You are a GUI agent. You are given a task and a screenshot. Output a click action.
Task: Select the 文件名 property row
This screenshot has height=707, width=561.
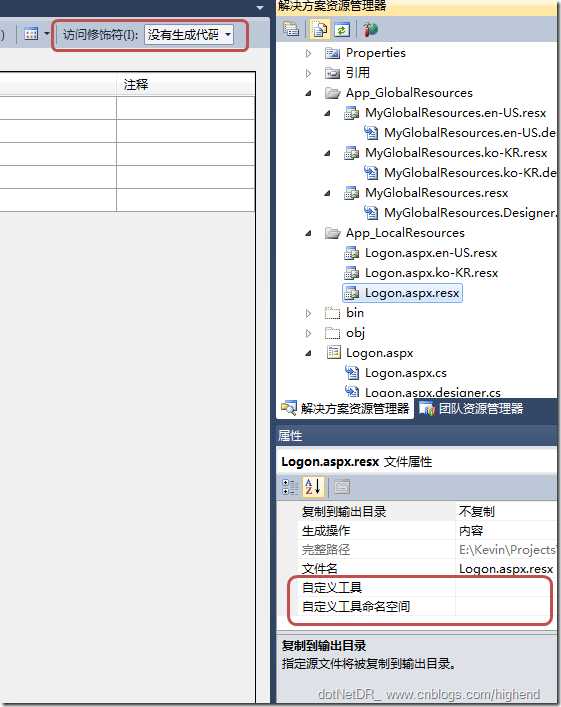[320, 569]
